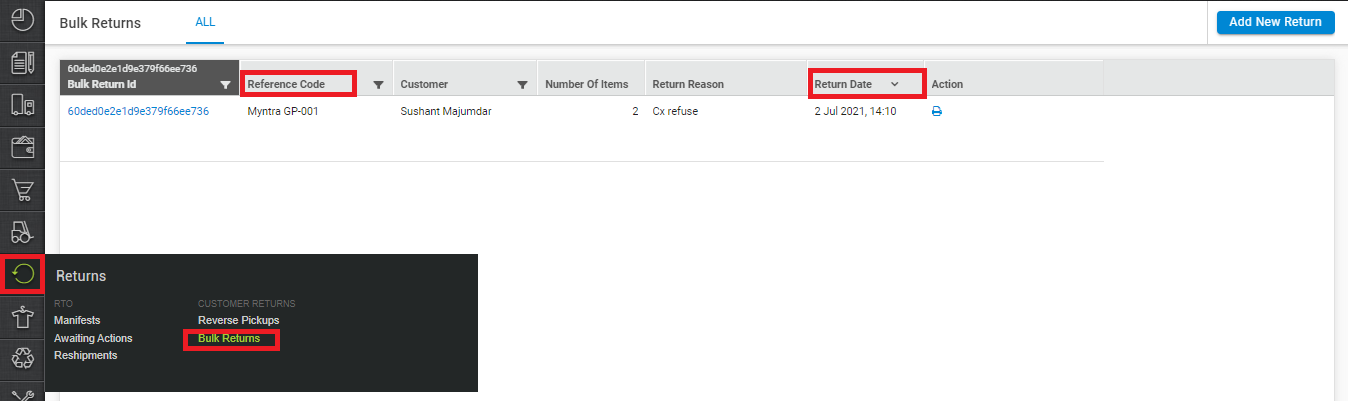
Task: Open the forklift inventory sidebar icon
Action: tap(22, 232)
